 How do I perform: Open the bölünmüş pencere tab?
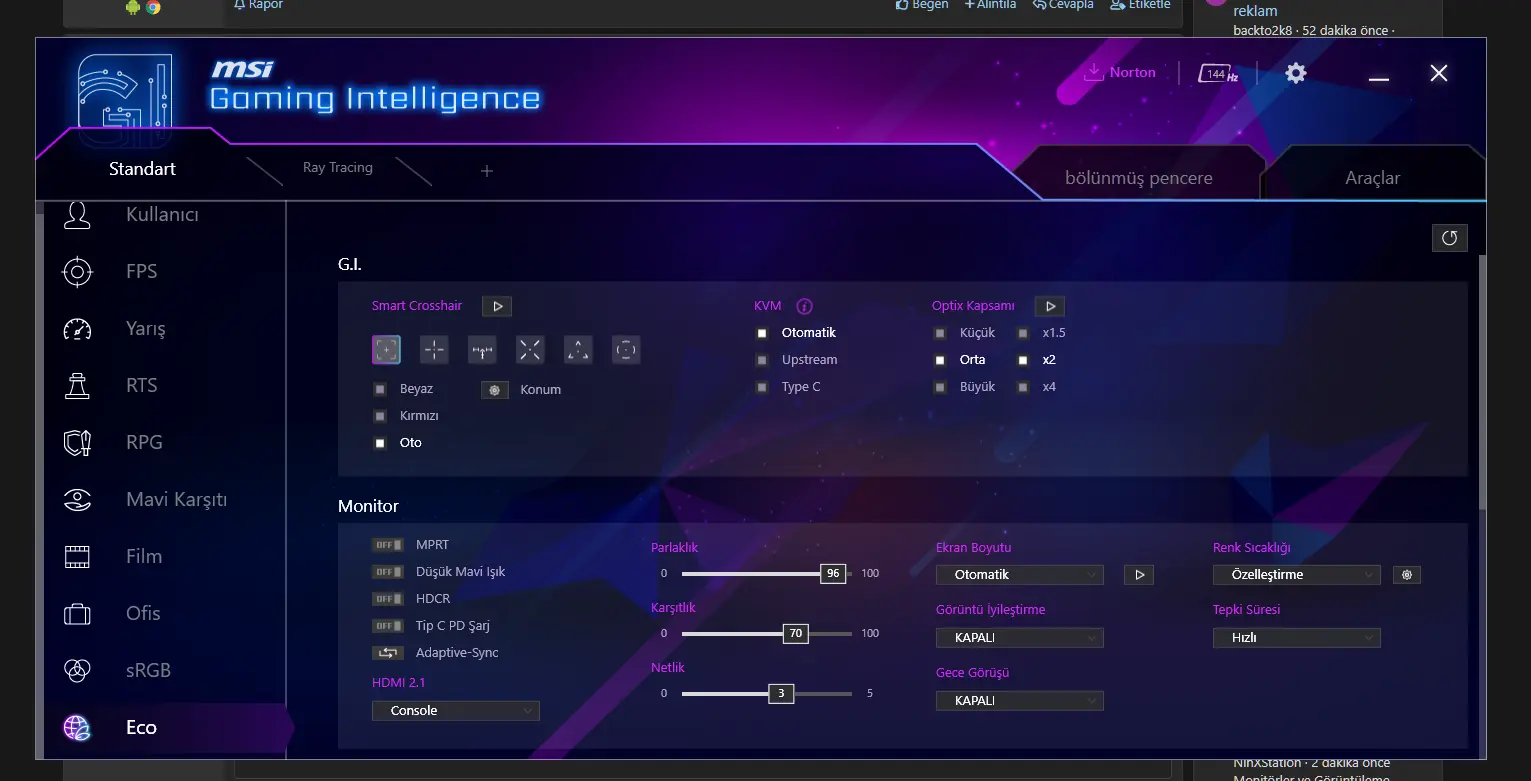[1139, 178]
